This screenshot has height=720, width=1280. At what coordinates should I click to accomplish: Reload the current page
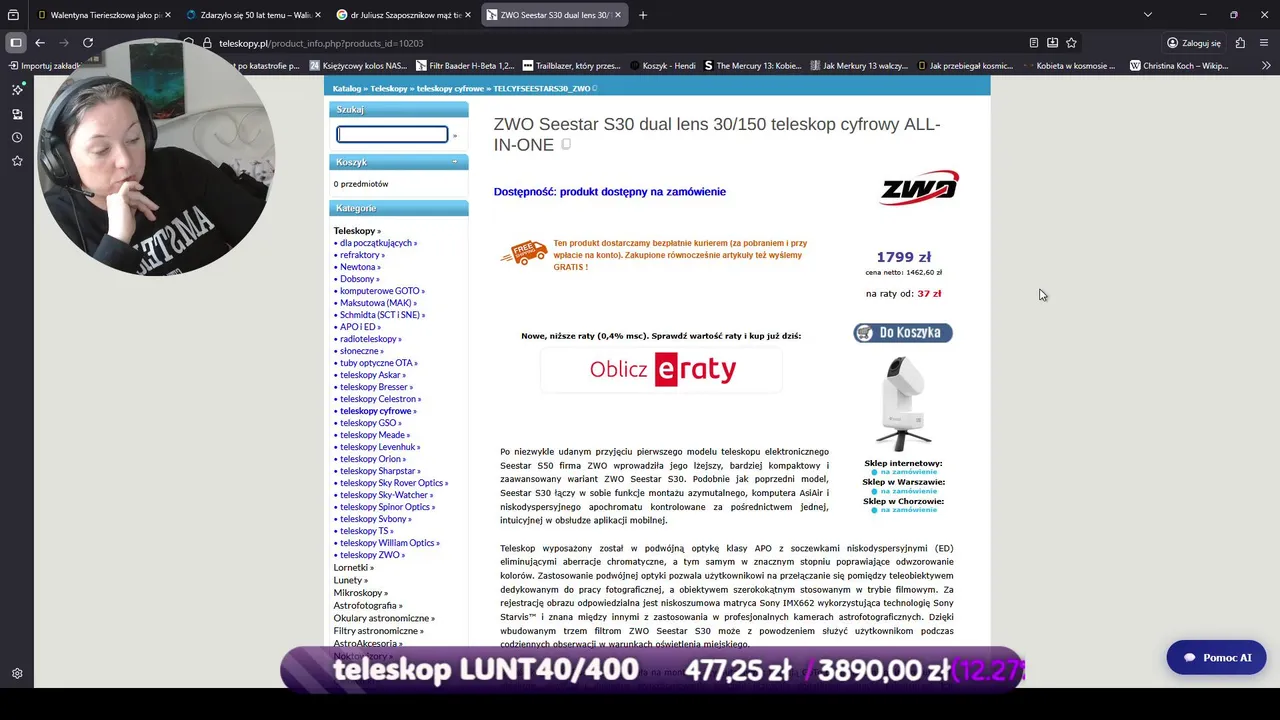tap(88, 43)
